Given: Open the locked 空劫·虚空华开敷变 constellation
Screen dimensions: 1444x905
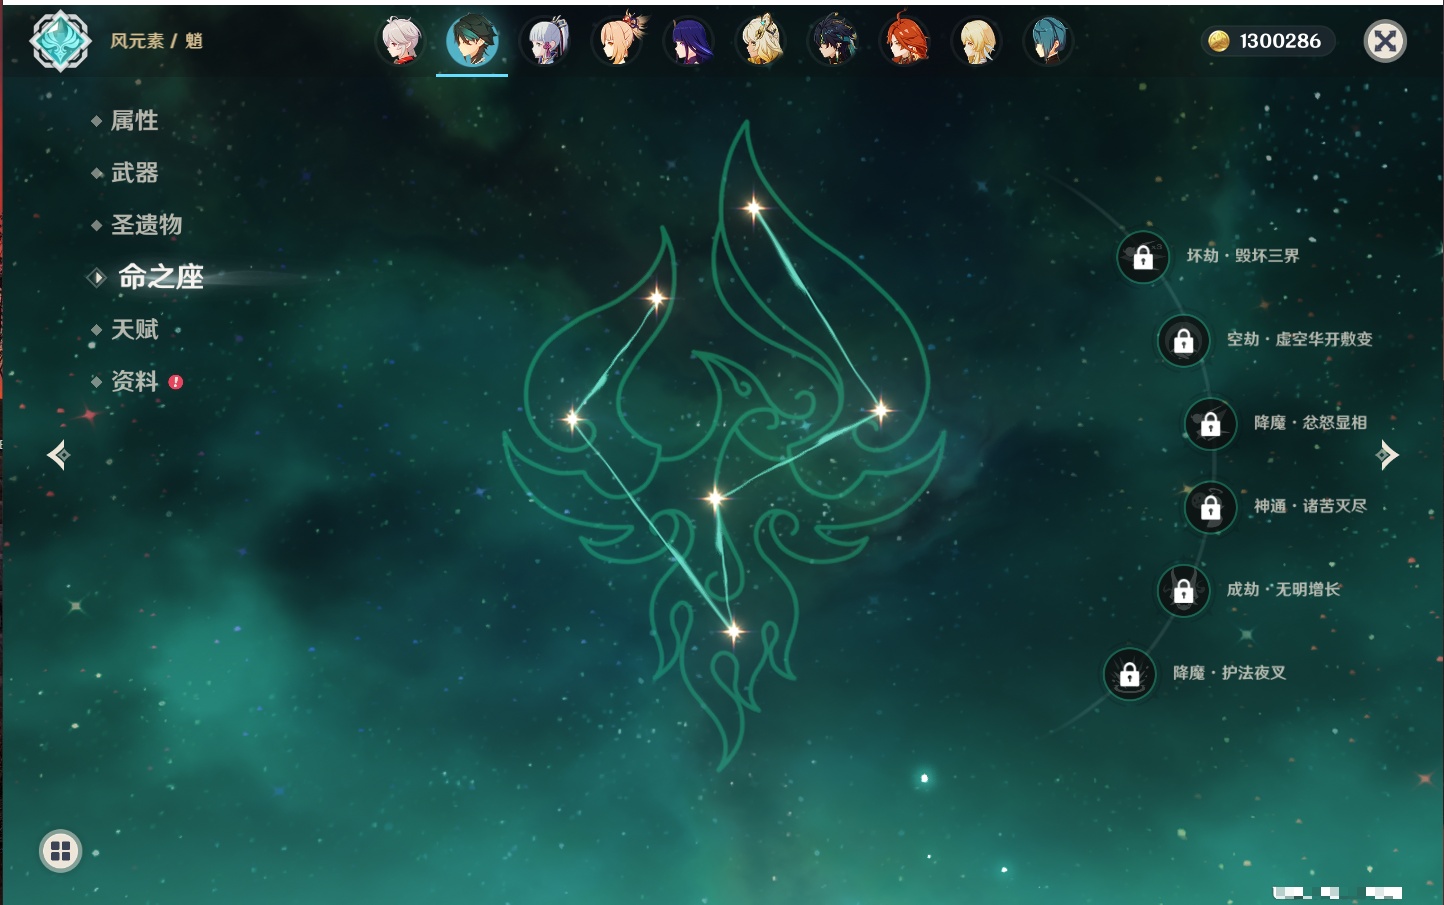Looking at the screenshot, I should pos(1183,341).
